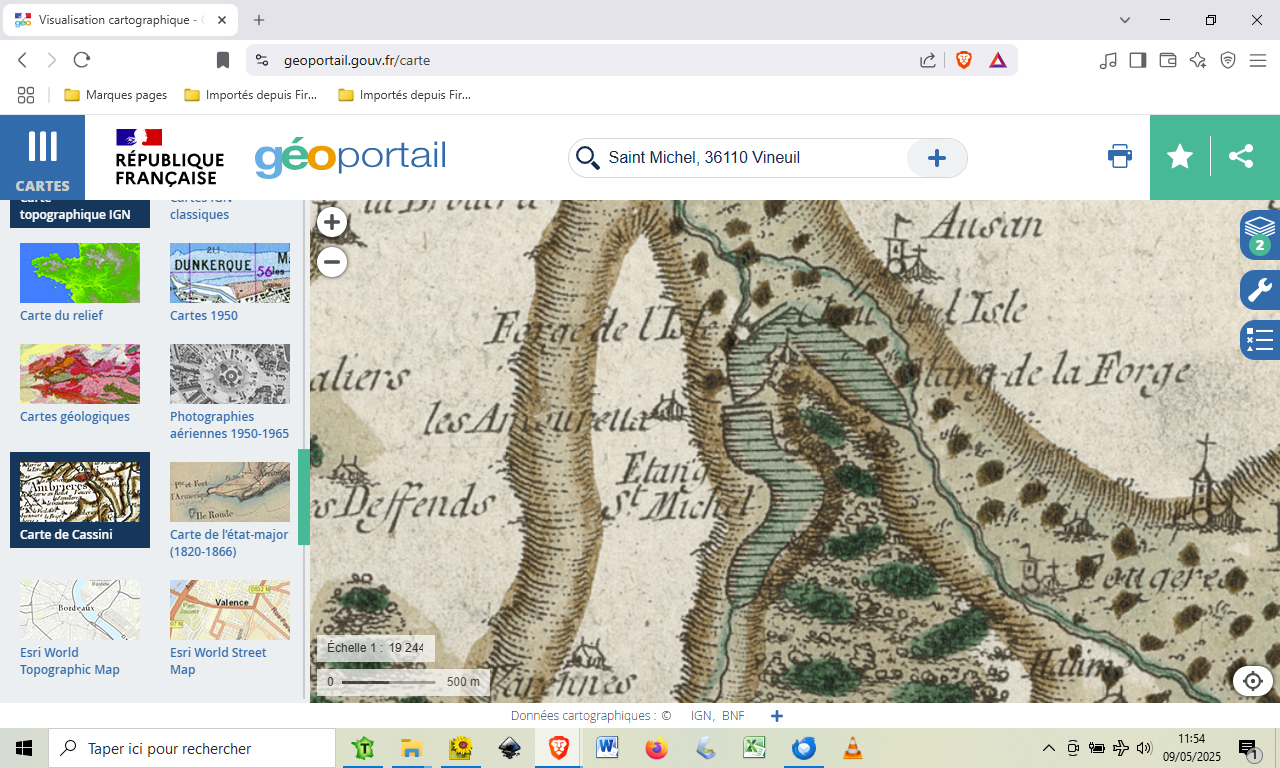Screen dimensions: 1280x768
Task: Select Carte de l'état-major thumbnail
Action: point(230,492)
